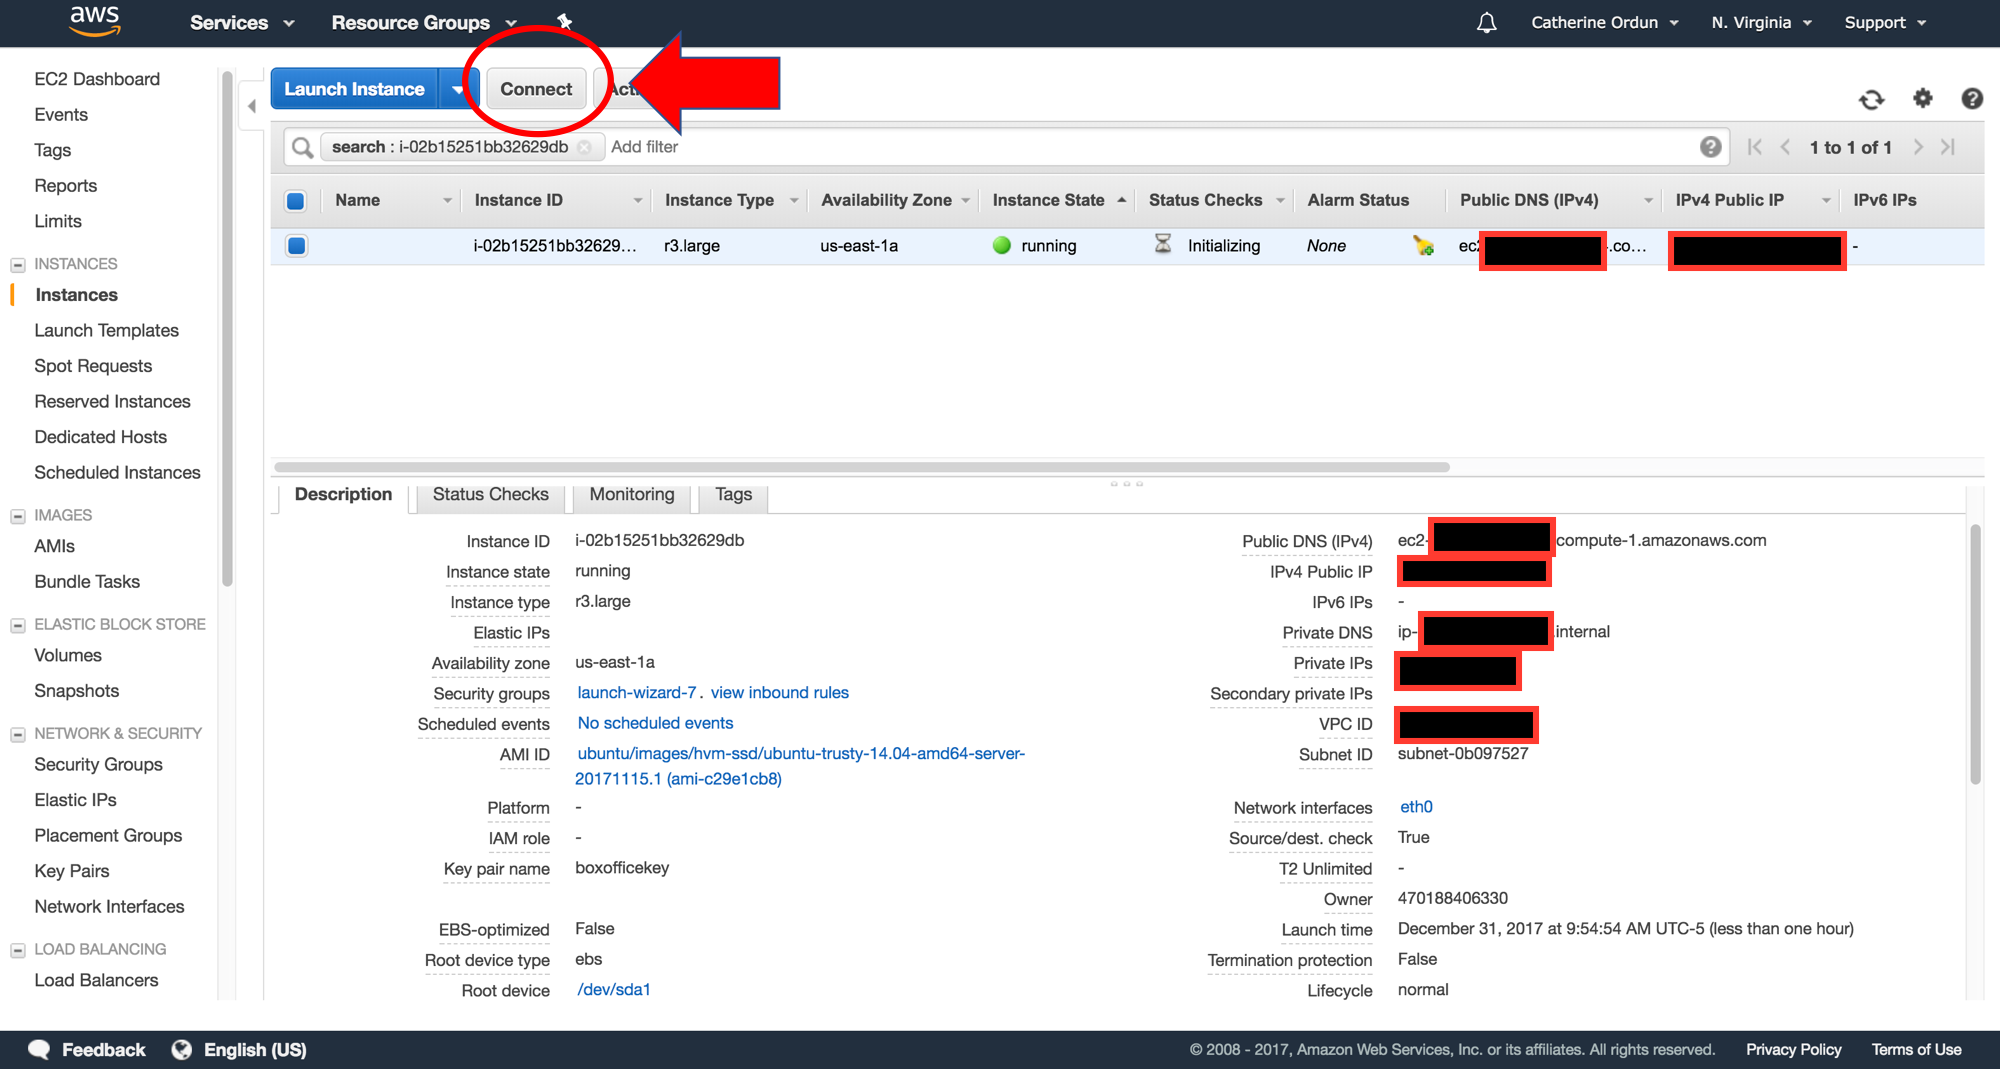Image resolution: width=2000 pixels, height=1069 pixels.
Task: Click the alarm status icon in instance row
Action: coord(1423,246)
